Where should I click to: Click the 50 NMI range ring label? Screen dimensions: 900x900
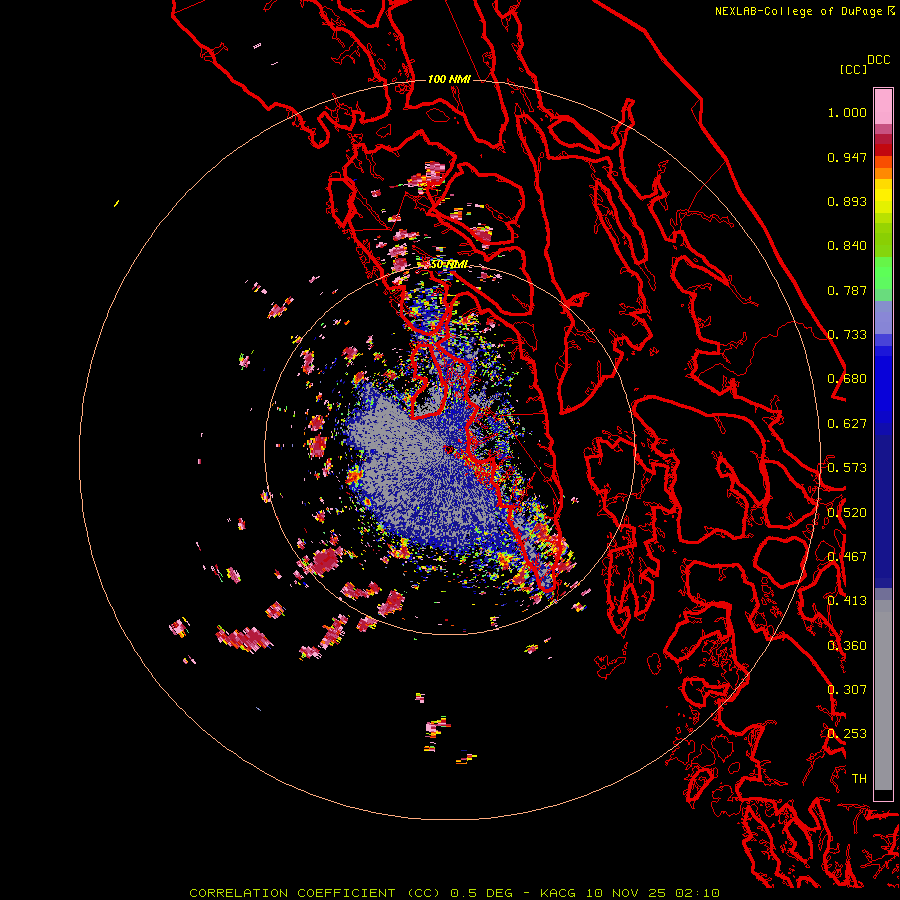(449, 265)
